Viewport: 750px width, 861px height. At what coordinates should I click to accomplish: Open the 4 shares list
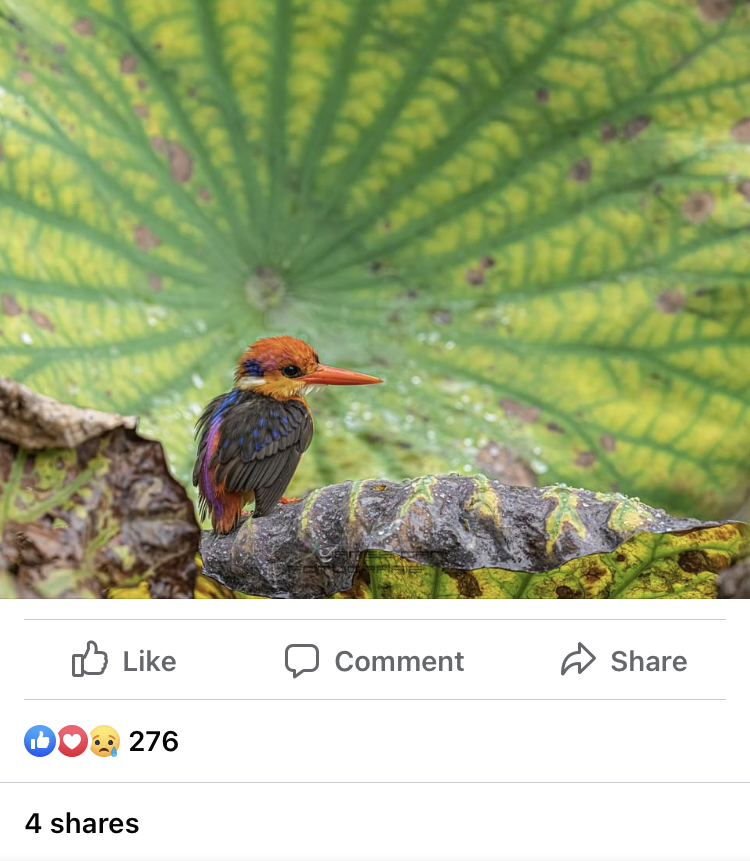[x=82, y=824]
